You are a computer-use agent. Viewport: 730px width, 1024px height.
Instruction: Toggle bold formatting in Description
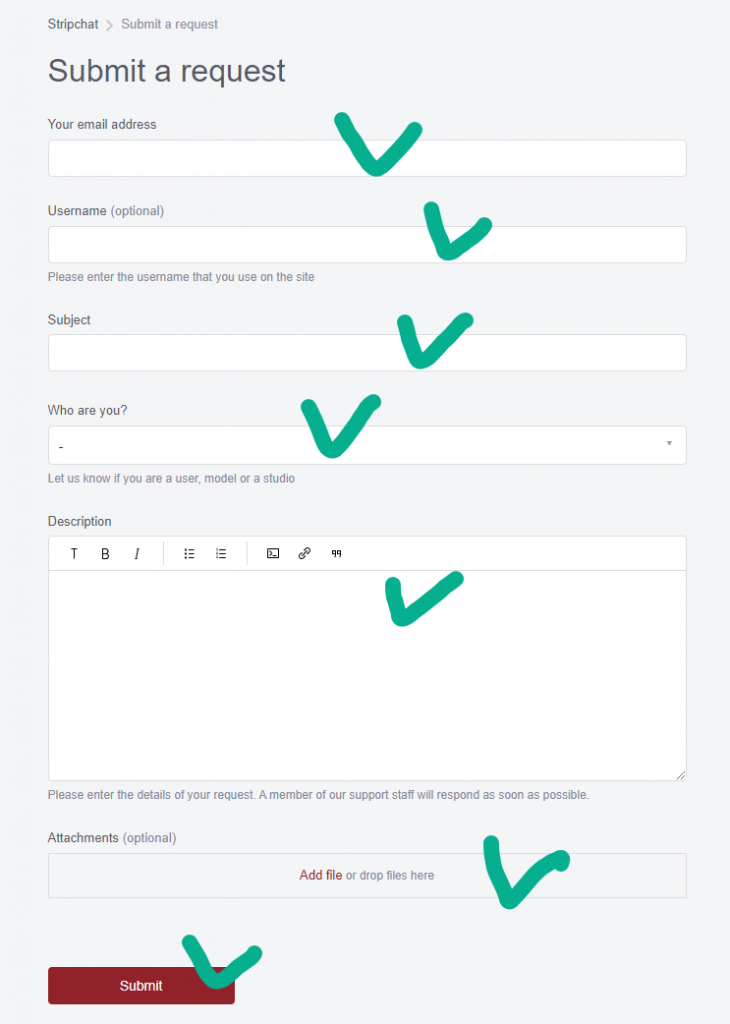pyautogui.click(x=105, y=554)
